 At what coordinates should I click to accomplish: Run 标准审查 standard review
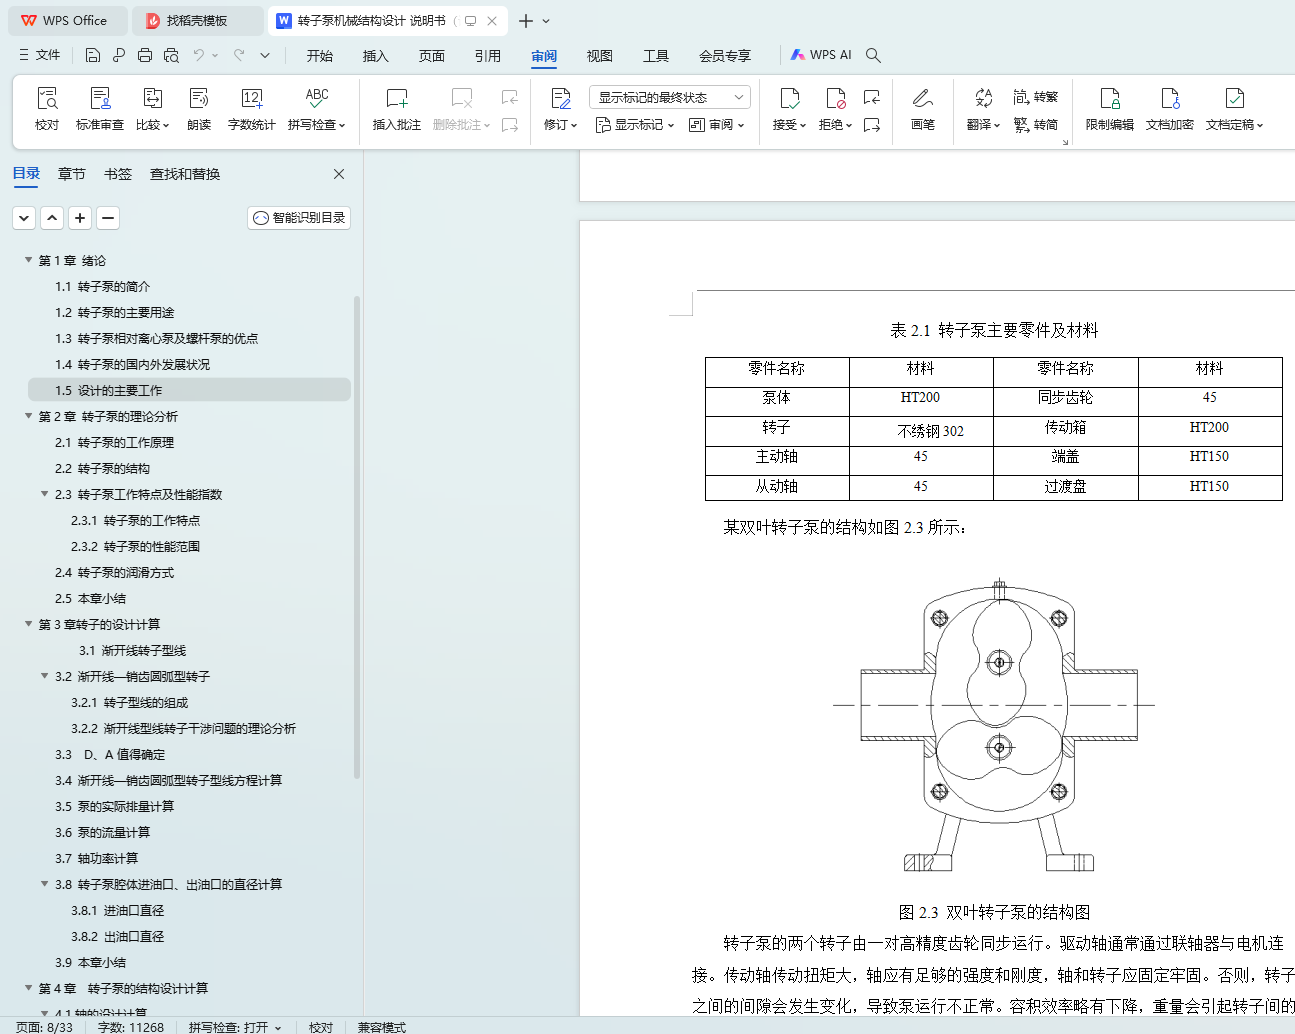(x=100, y=108)
